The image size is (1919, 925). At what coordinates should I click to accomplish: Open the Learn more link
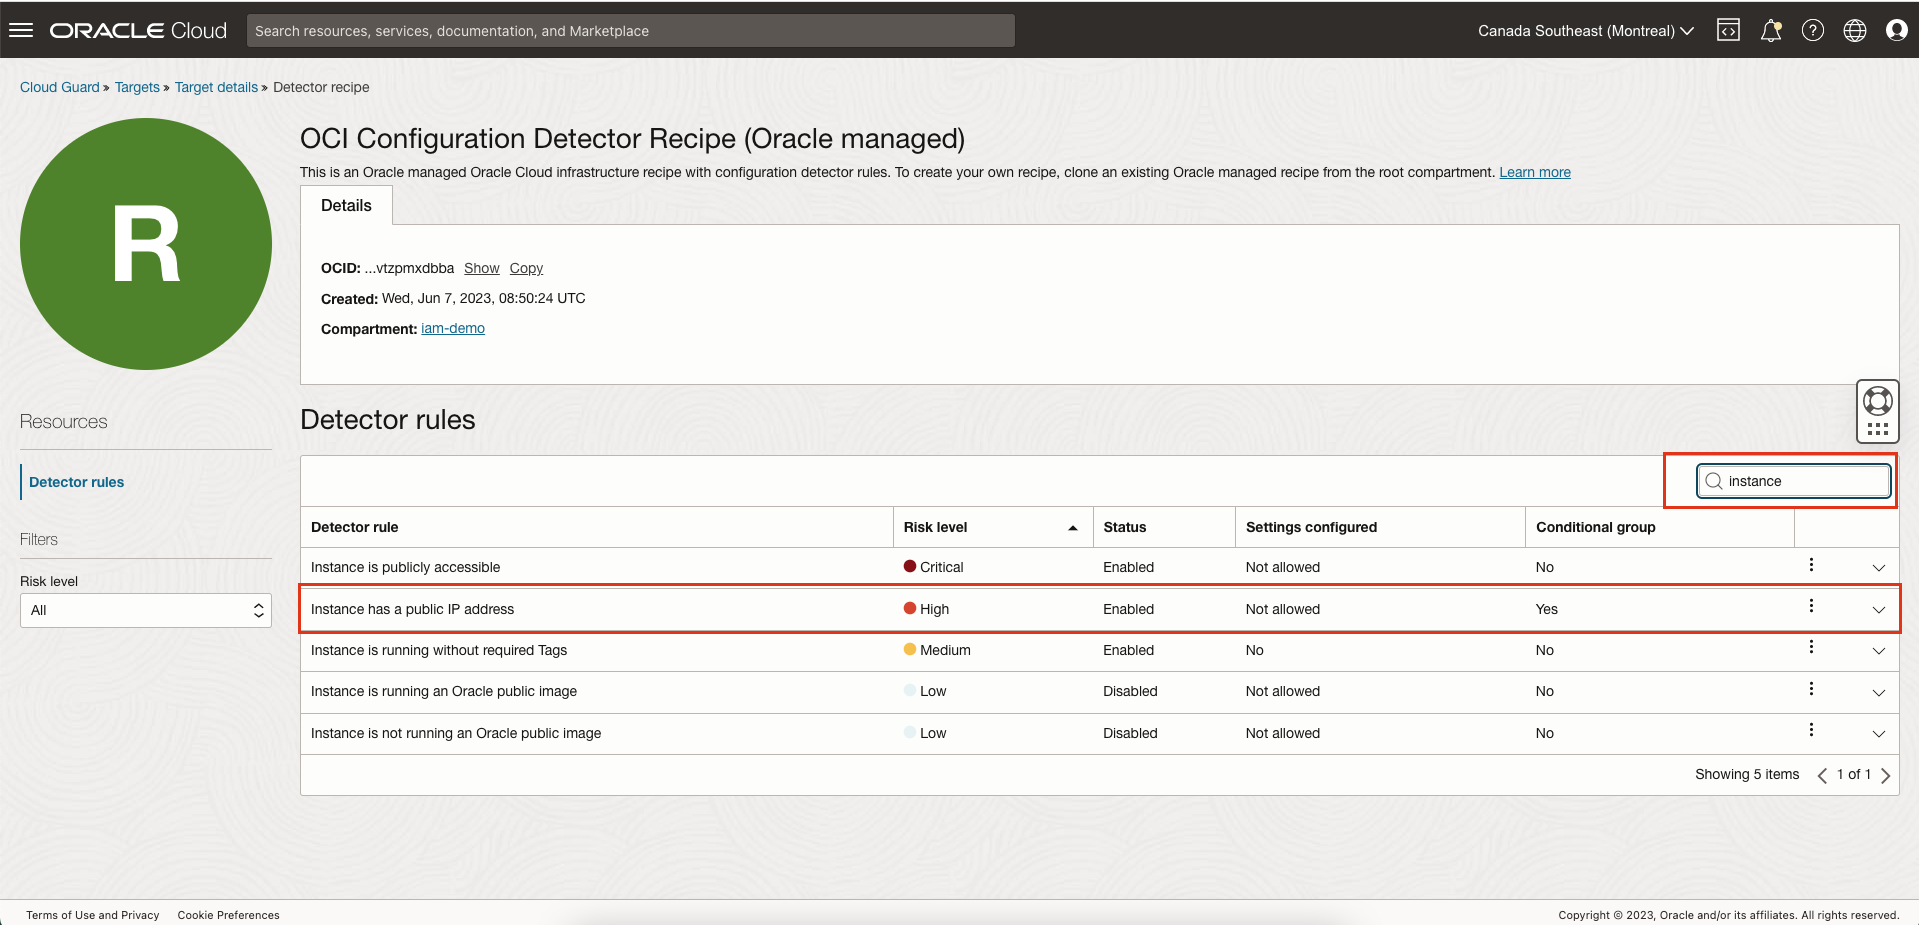click(1535, 172)
